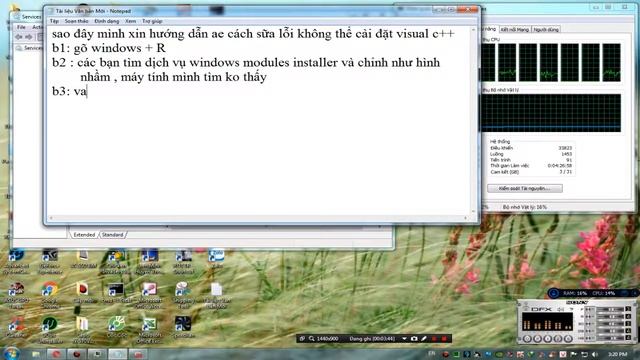640x360 pixels.
Task: Click the back arrow in Services toolbar
Action: point(19,37)
